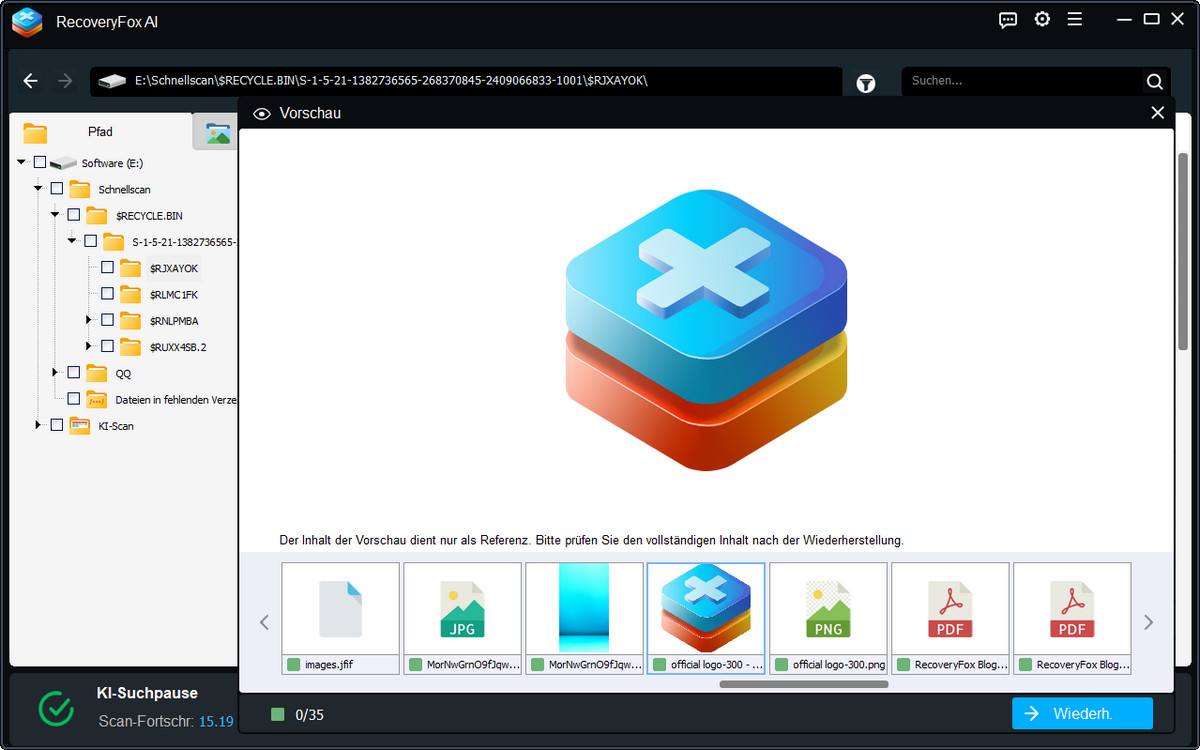Tick the Schnellscan folder checkbox

[57, 189]
